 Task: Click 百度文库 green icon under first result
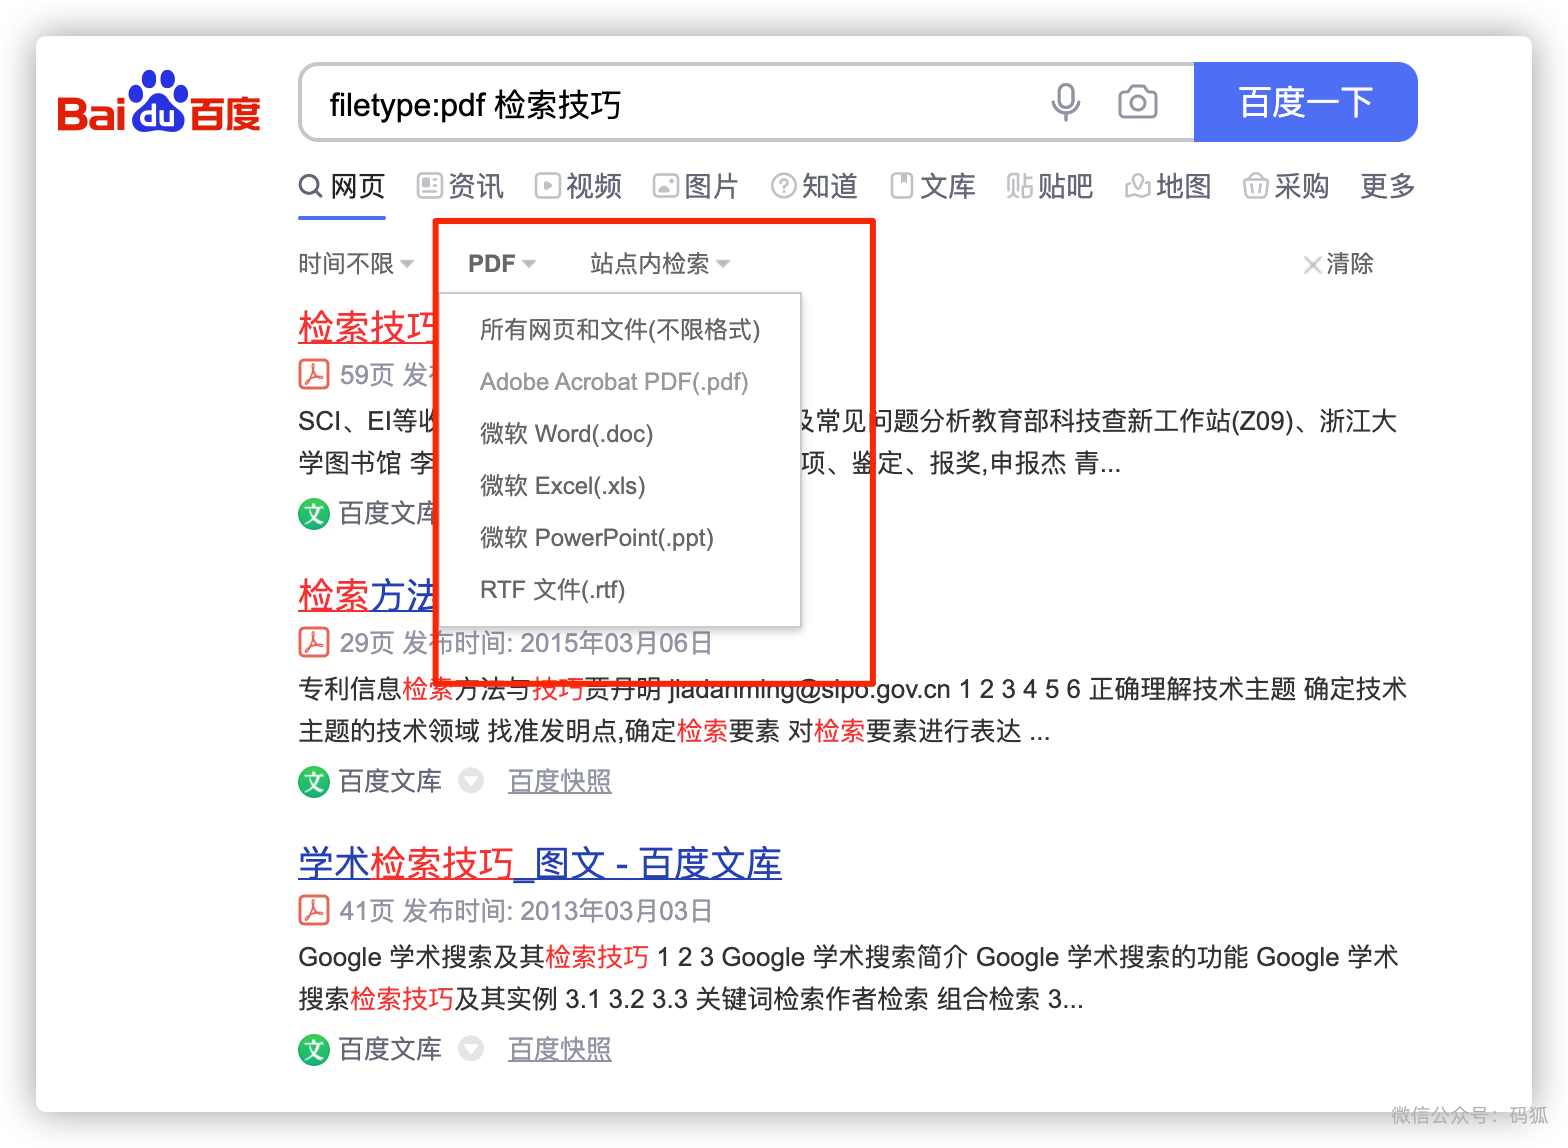[314, 514]
